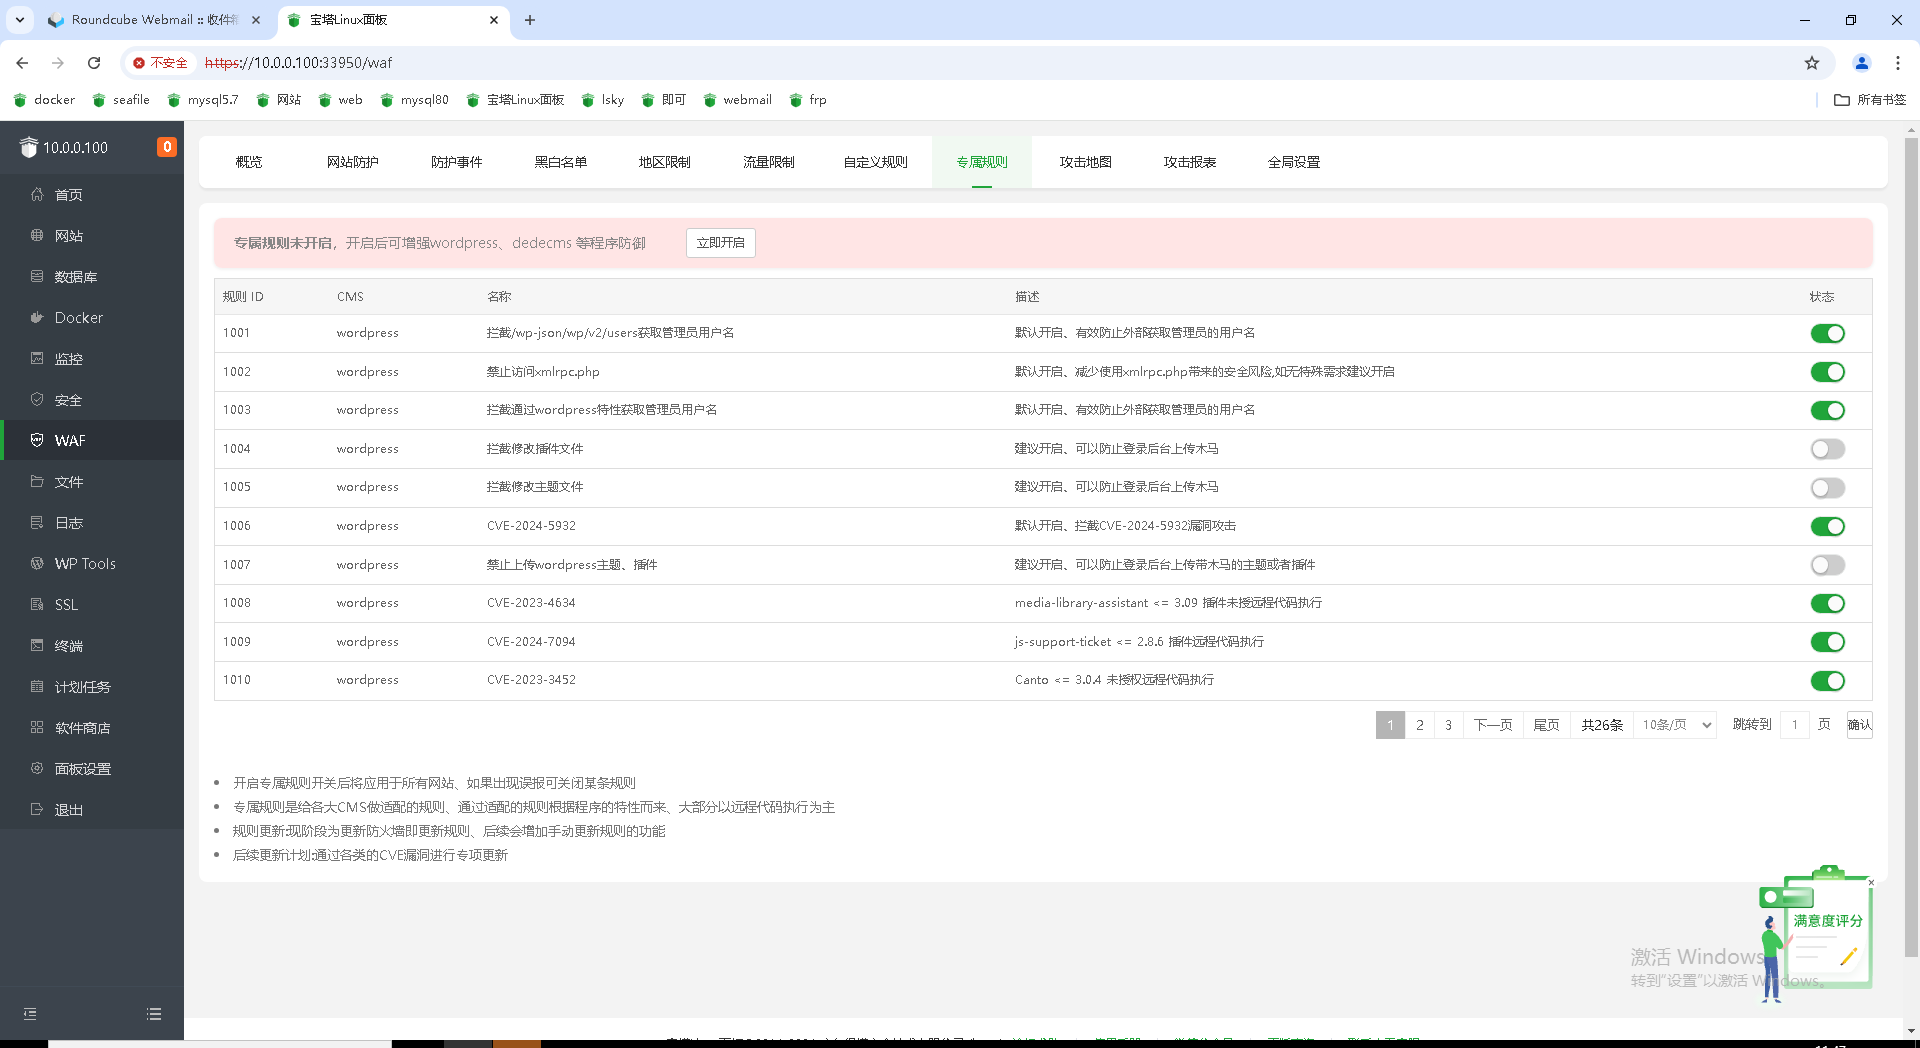Switch to the 地区限制 tab
This screenshot has width=1920, height=1048.
(x=665, y=162)
